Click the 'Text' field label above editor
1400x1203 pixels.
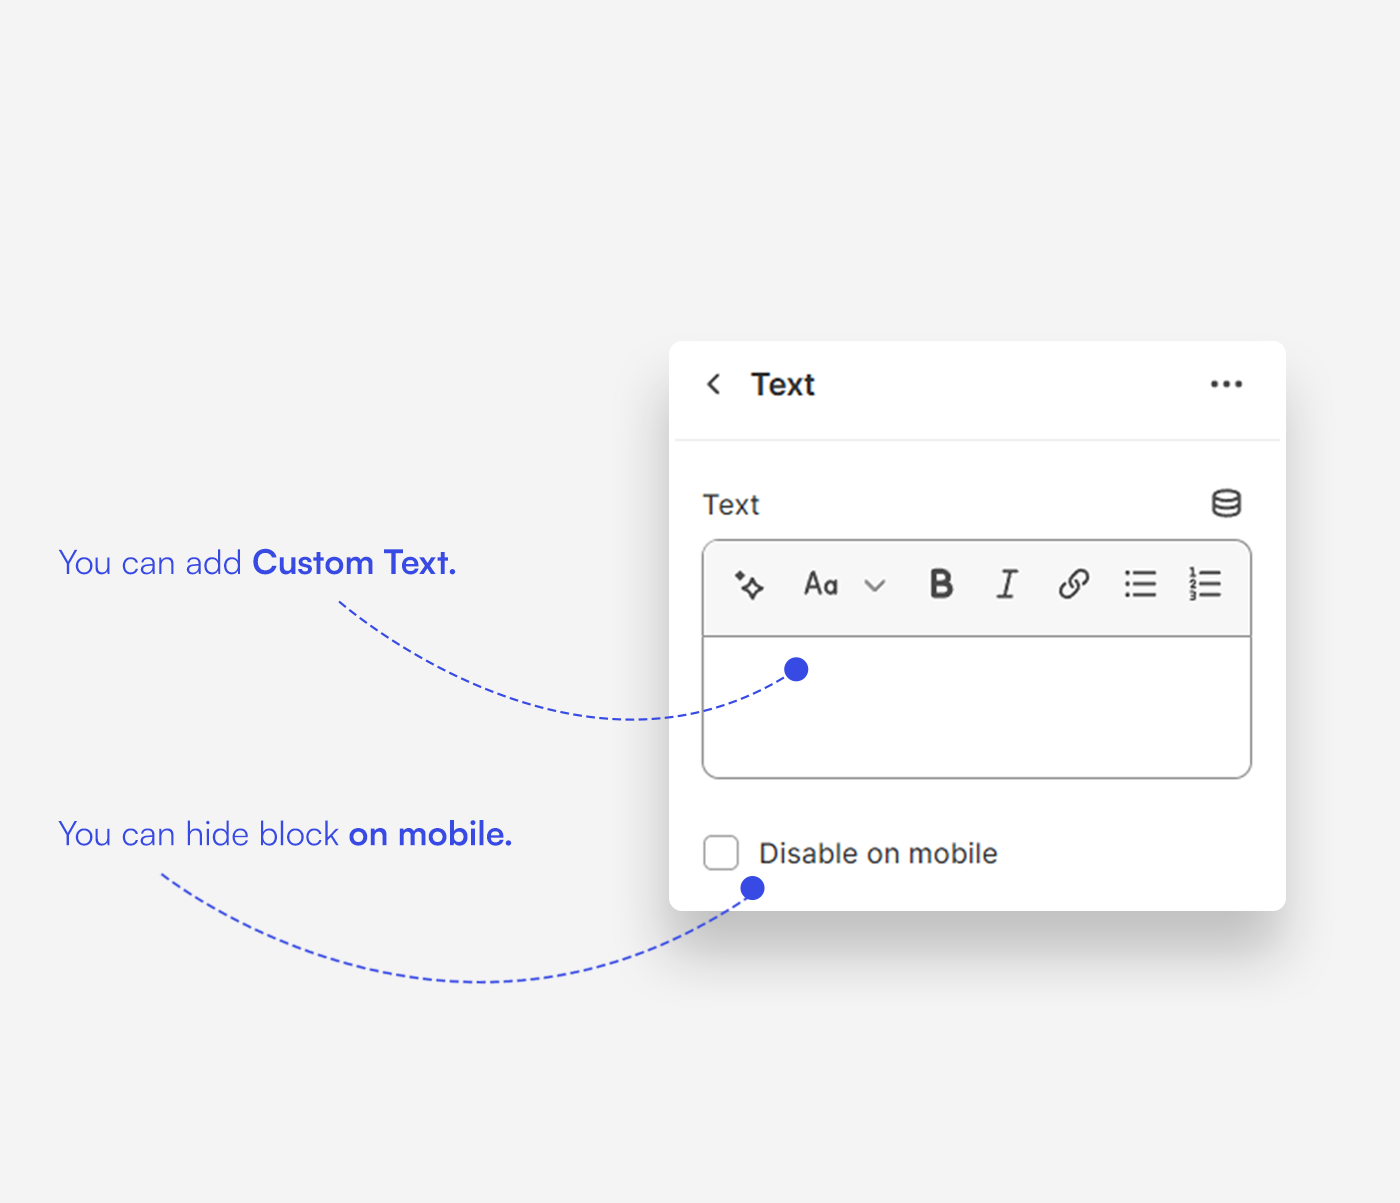pyautogui.click(x=731, y=505)
